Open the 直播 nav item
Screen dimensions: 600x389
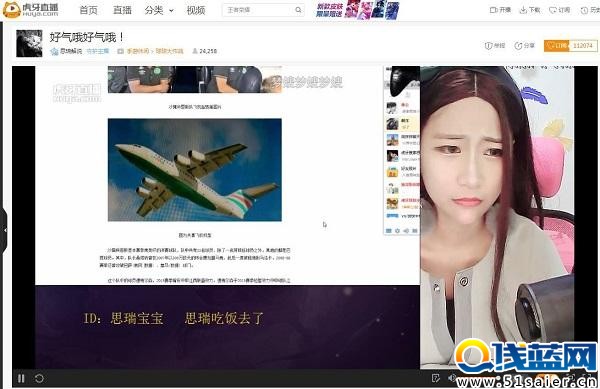pos(122,10)
